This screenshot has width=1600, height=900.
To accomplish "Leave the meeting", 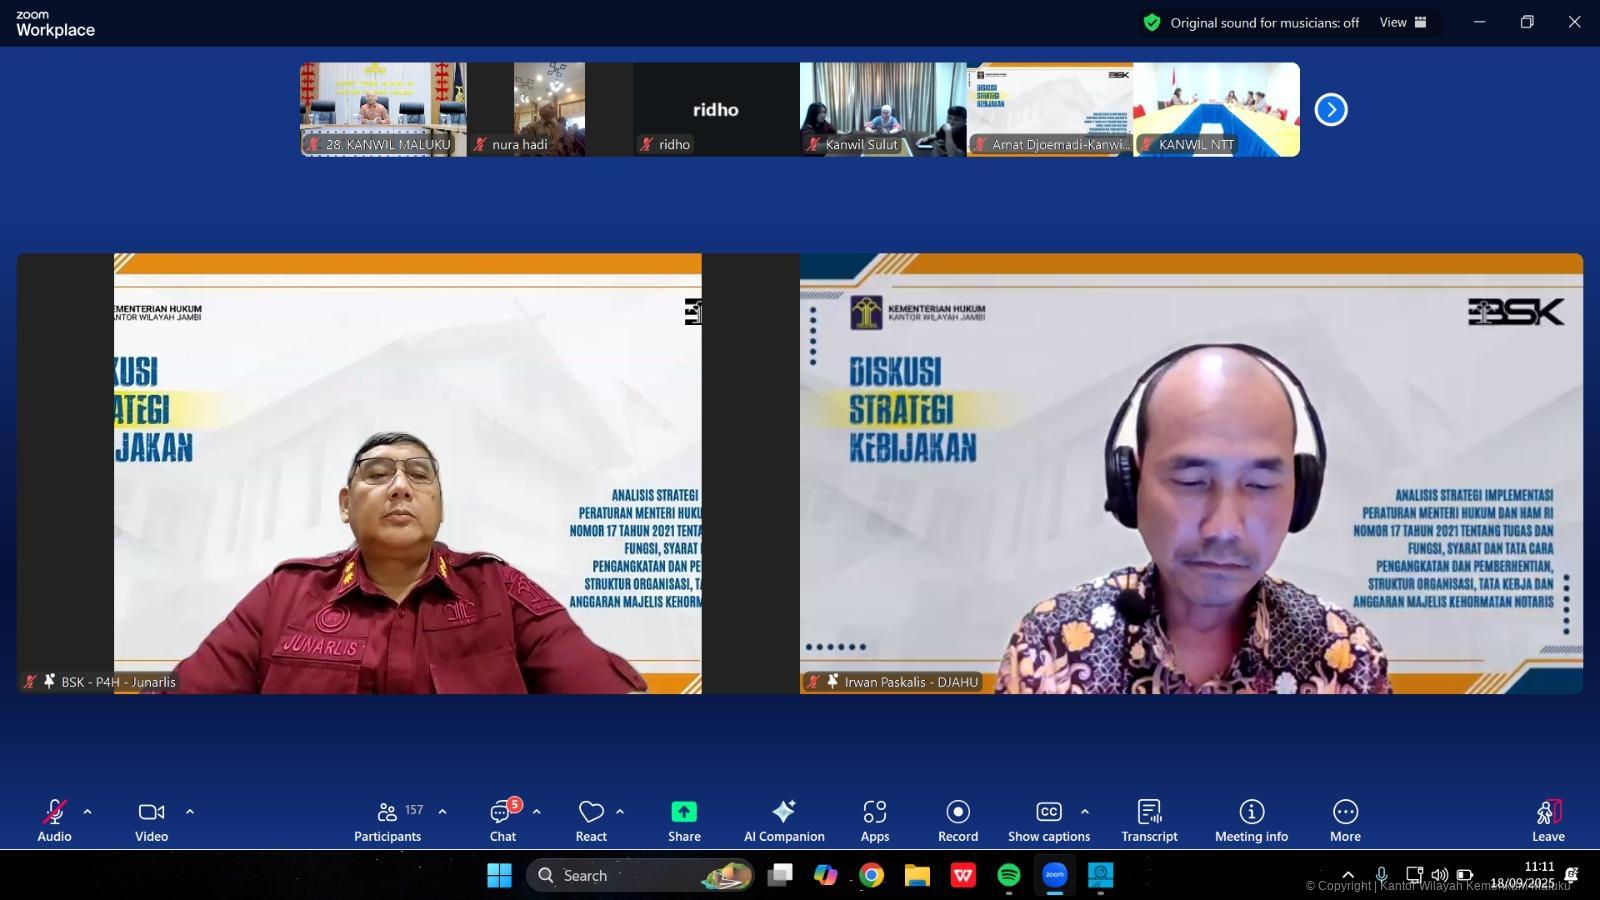I will coord(1548,821).
